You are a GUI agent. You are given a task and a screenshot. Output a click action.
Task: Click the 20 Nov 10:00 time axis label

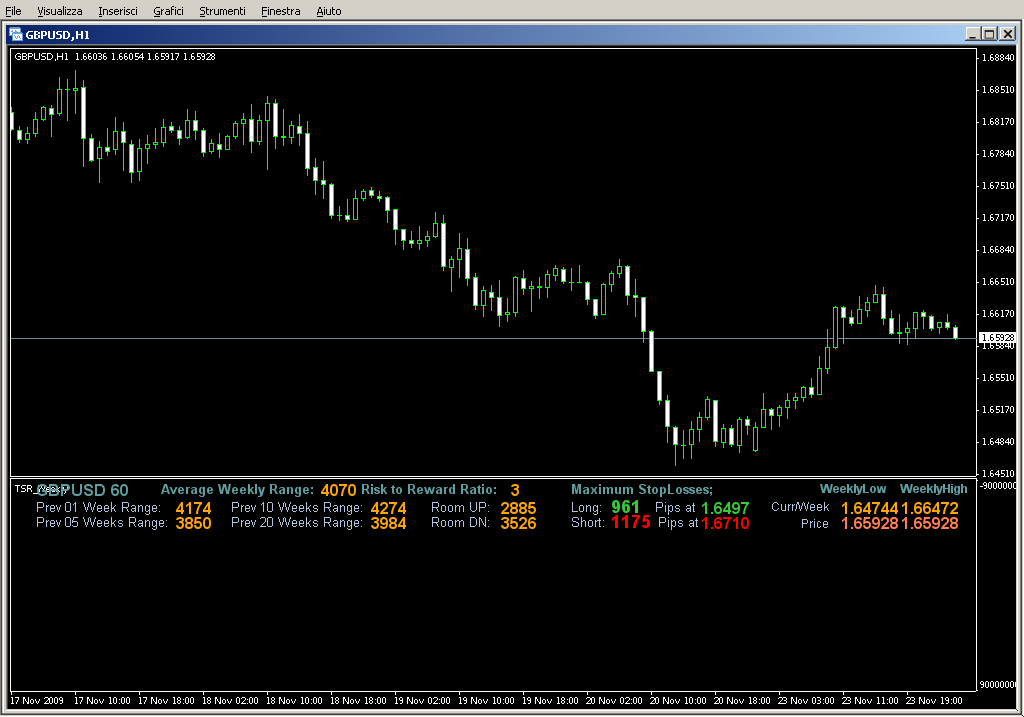coord(678,701)
